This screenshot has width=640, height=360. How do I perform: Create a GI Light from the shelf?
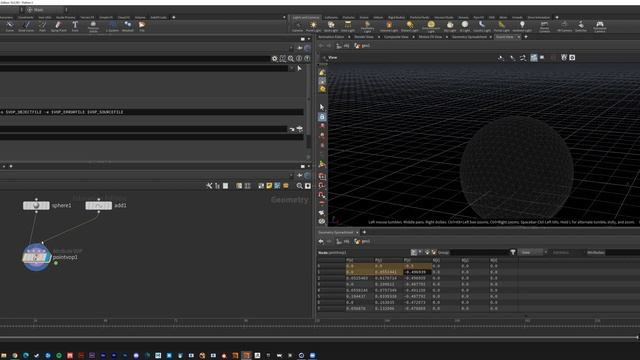coord(464,27)
